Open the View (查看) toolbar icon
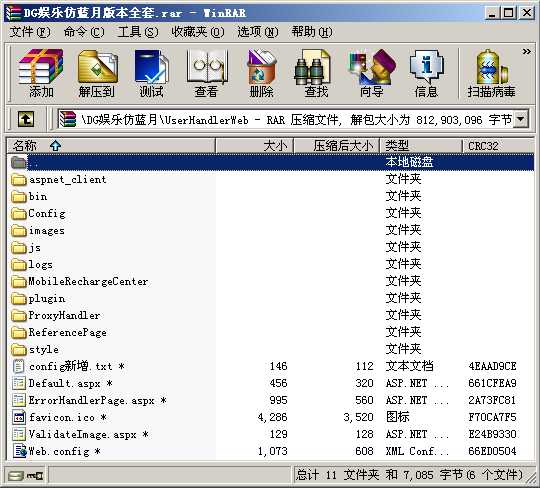The height and width of the screenshot is (488, 540). [206, 73]
